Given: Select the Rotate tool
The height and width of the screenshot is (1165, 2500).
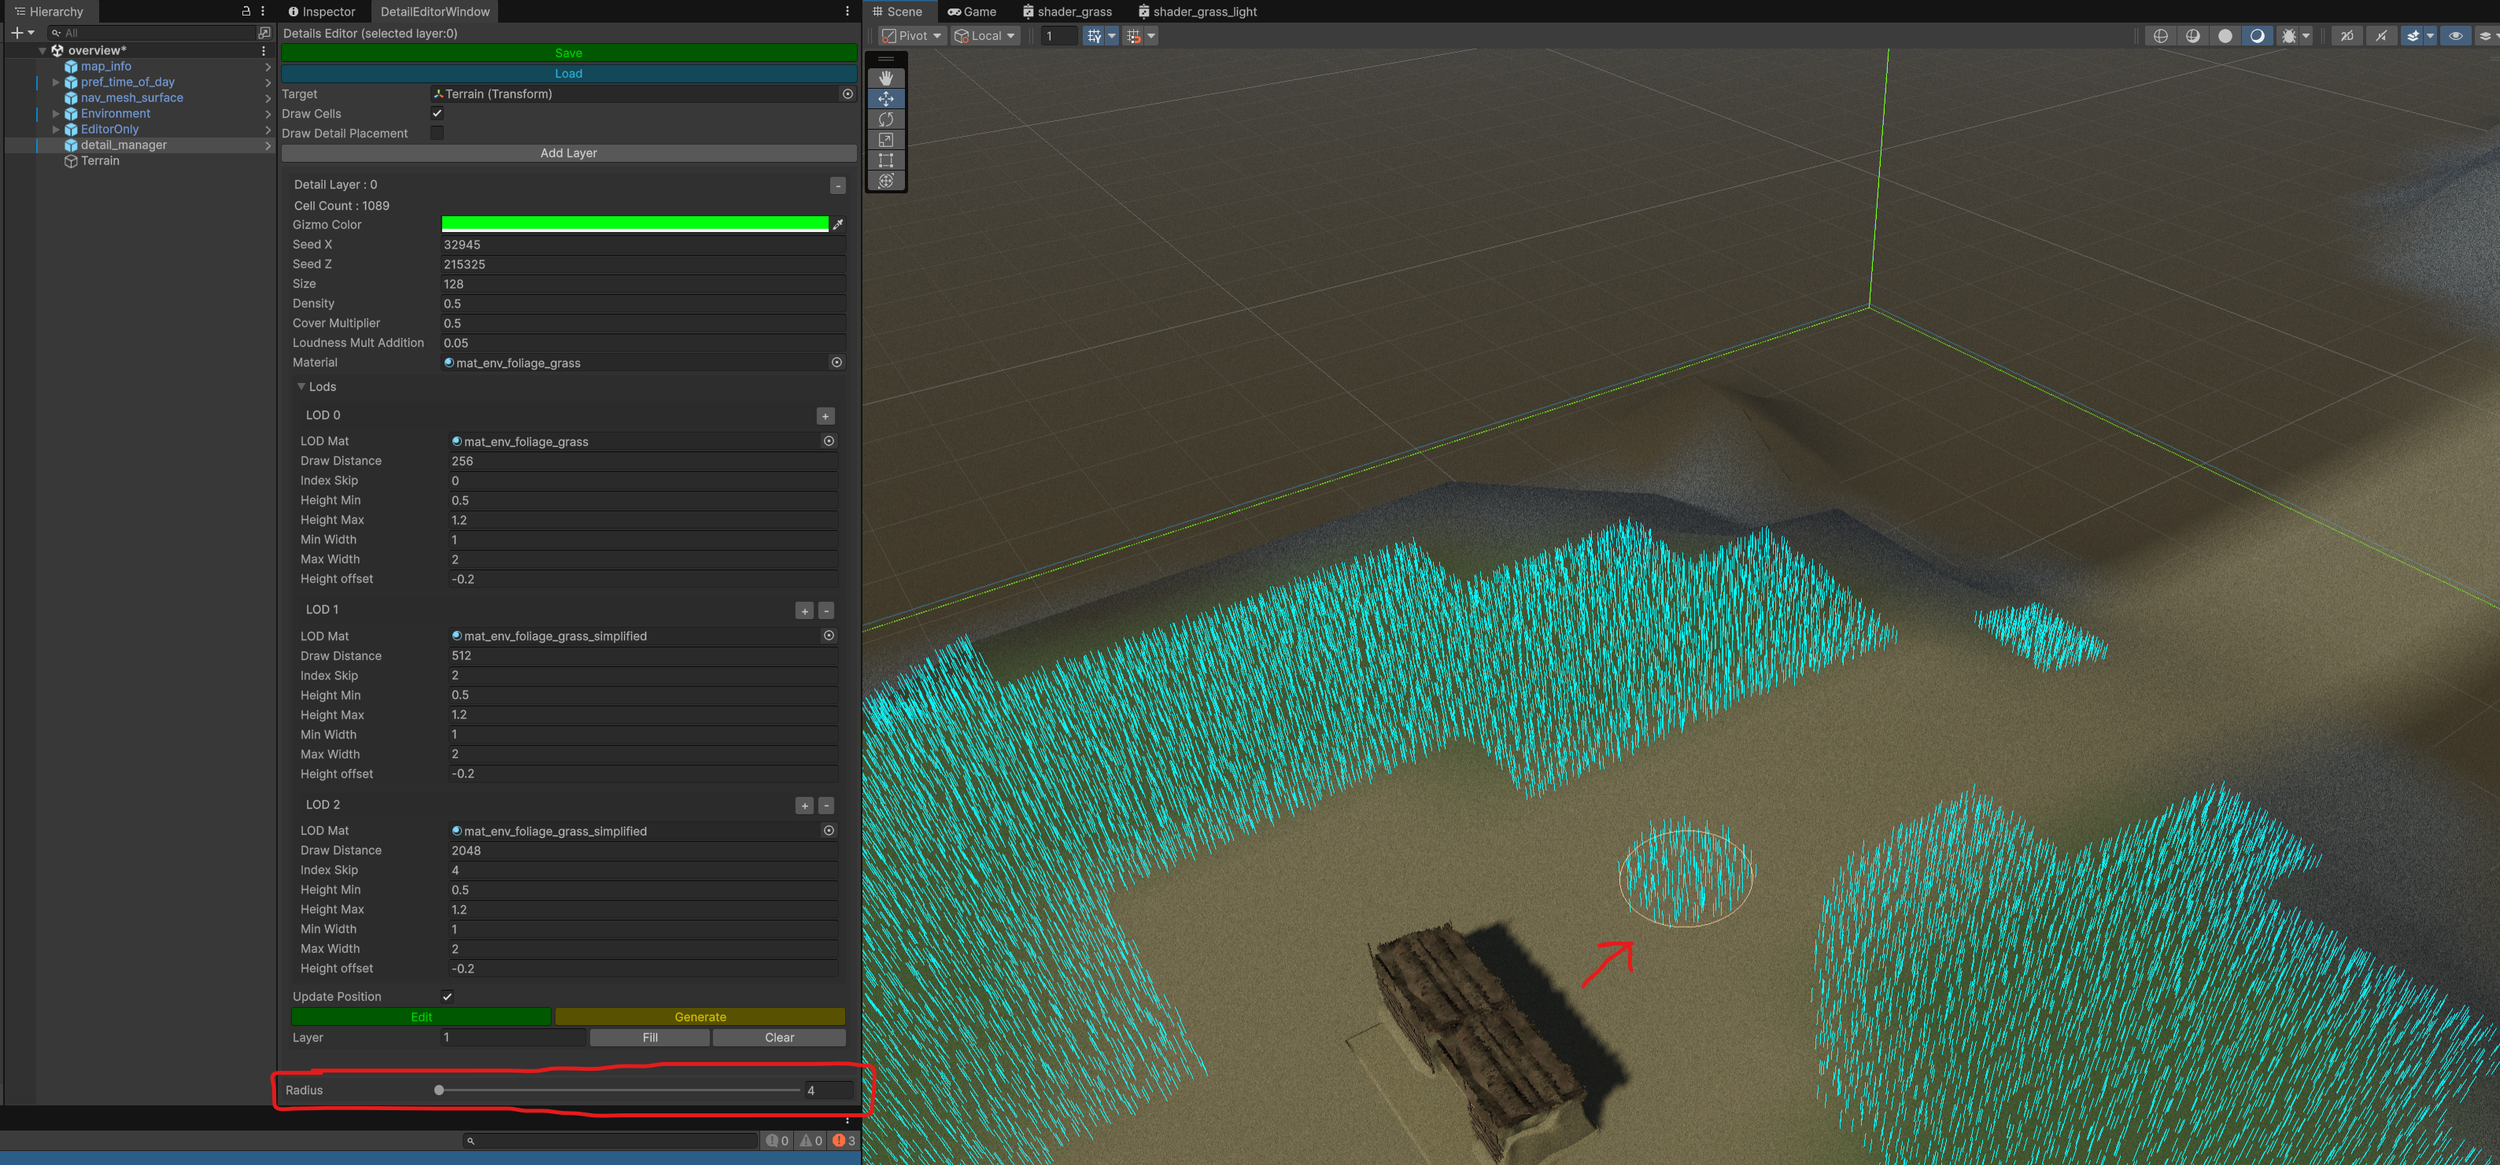Looking at the screenshot, I should point(886,119).
